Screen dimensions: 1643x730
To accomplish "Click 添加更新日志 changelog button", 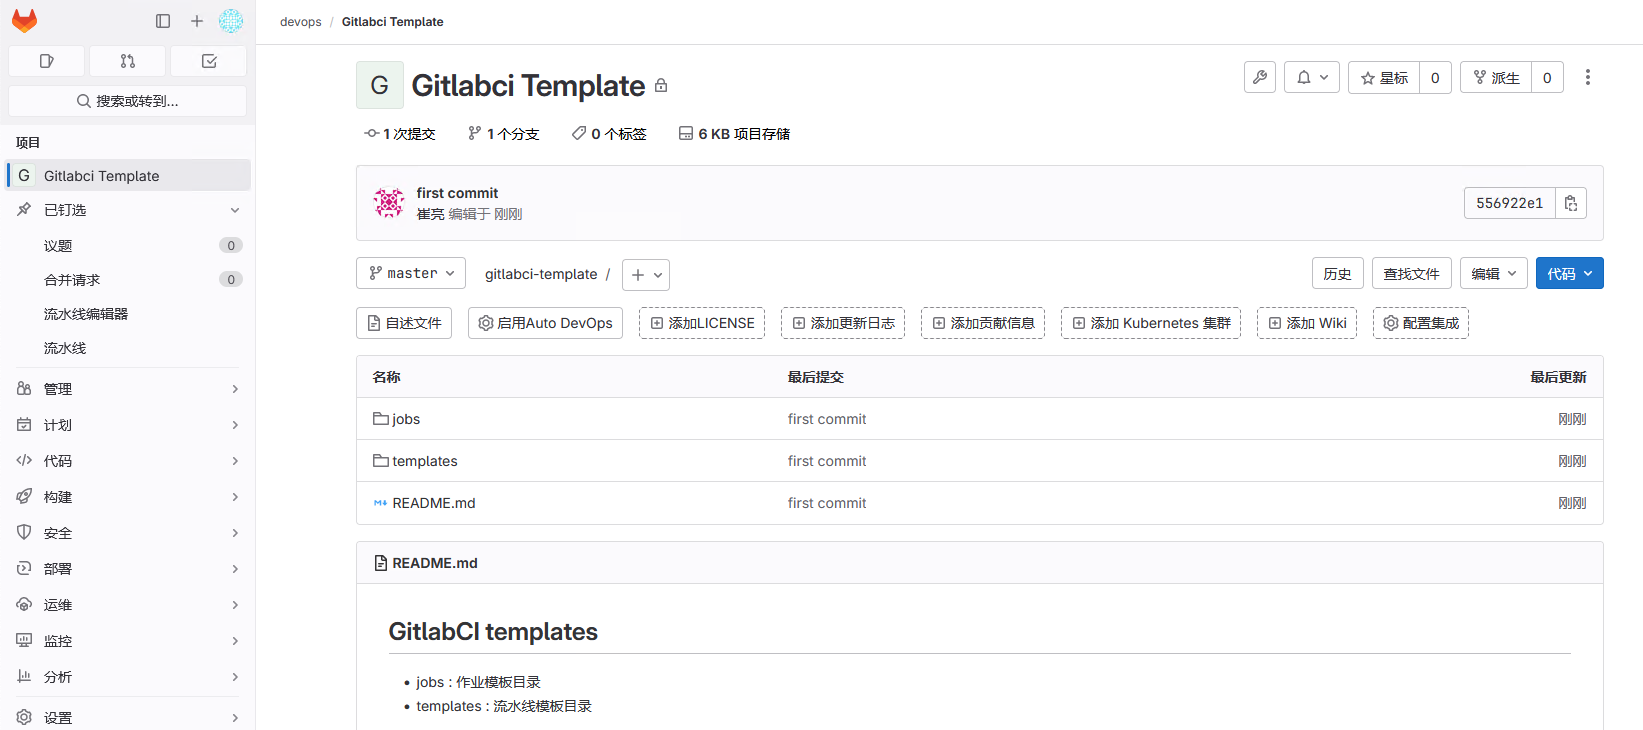I will [843, 323].
